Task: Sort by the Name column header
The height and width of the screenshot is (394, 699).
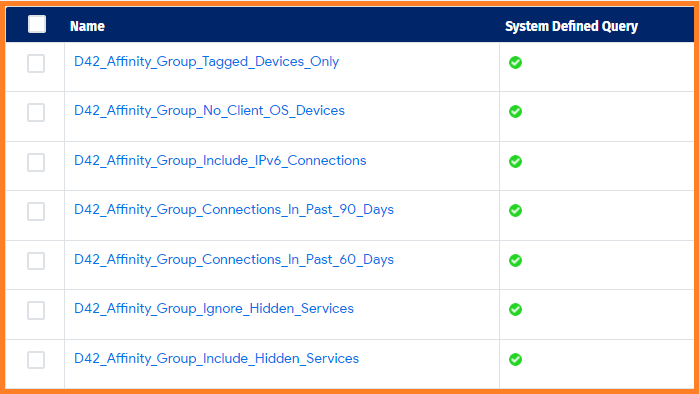Action: pos(87,26)
